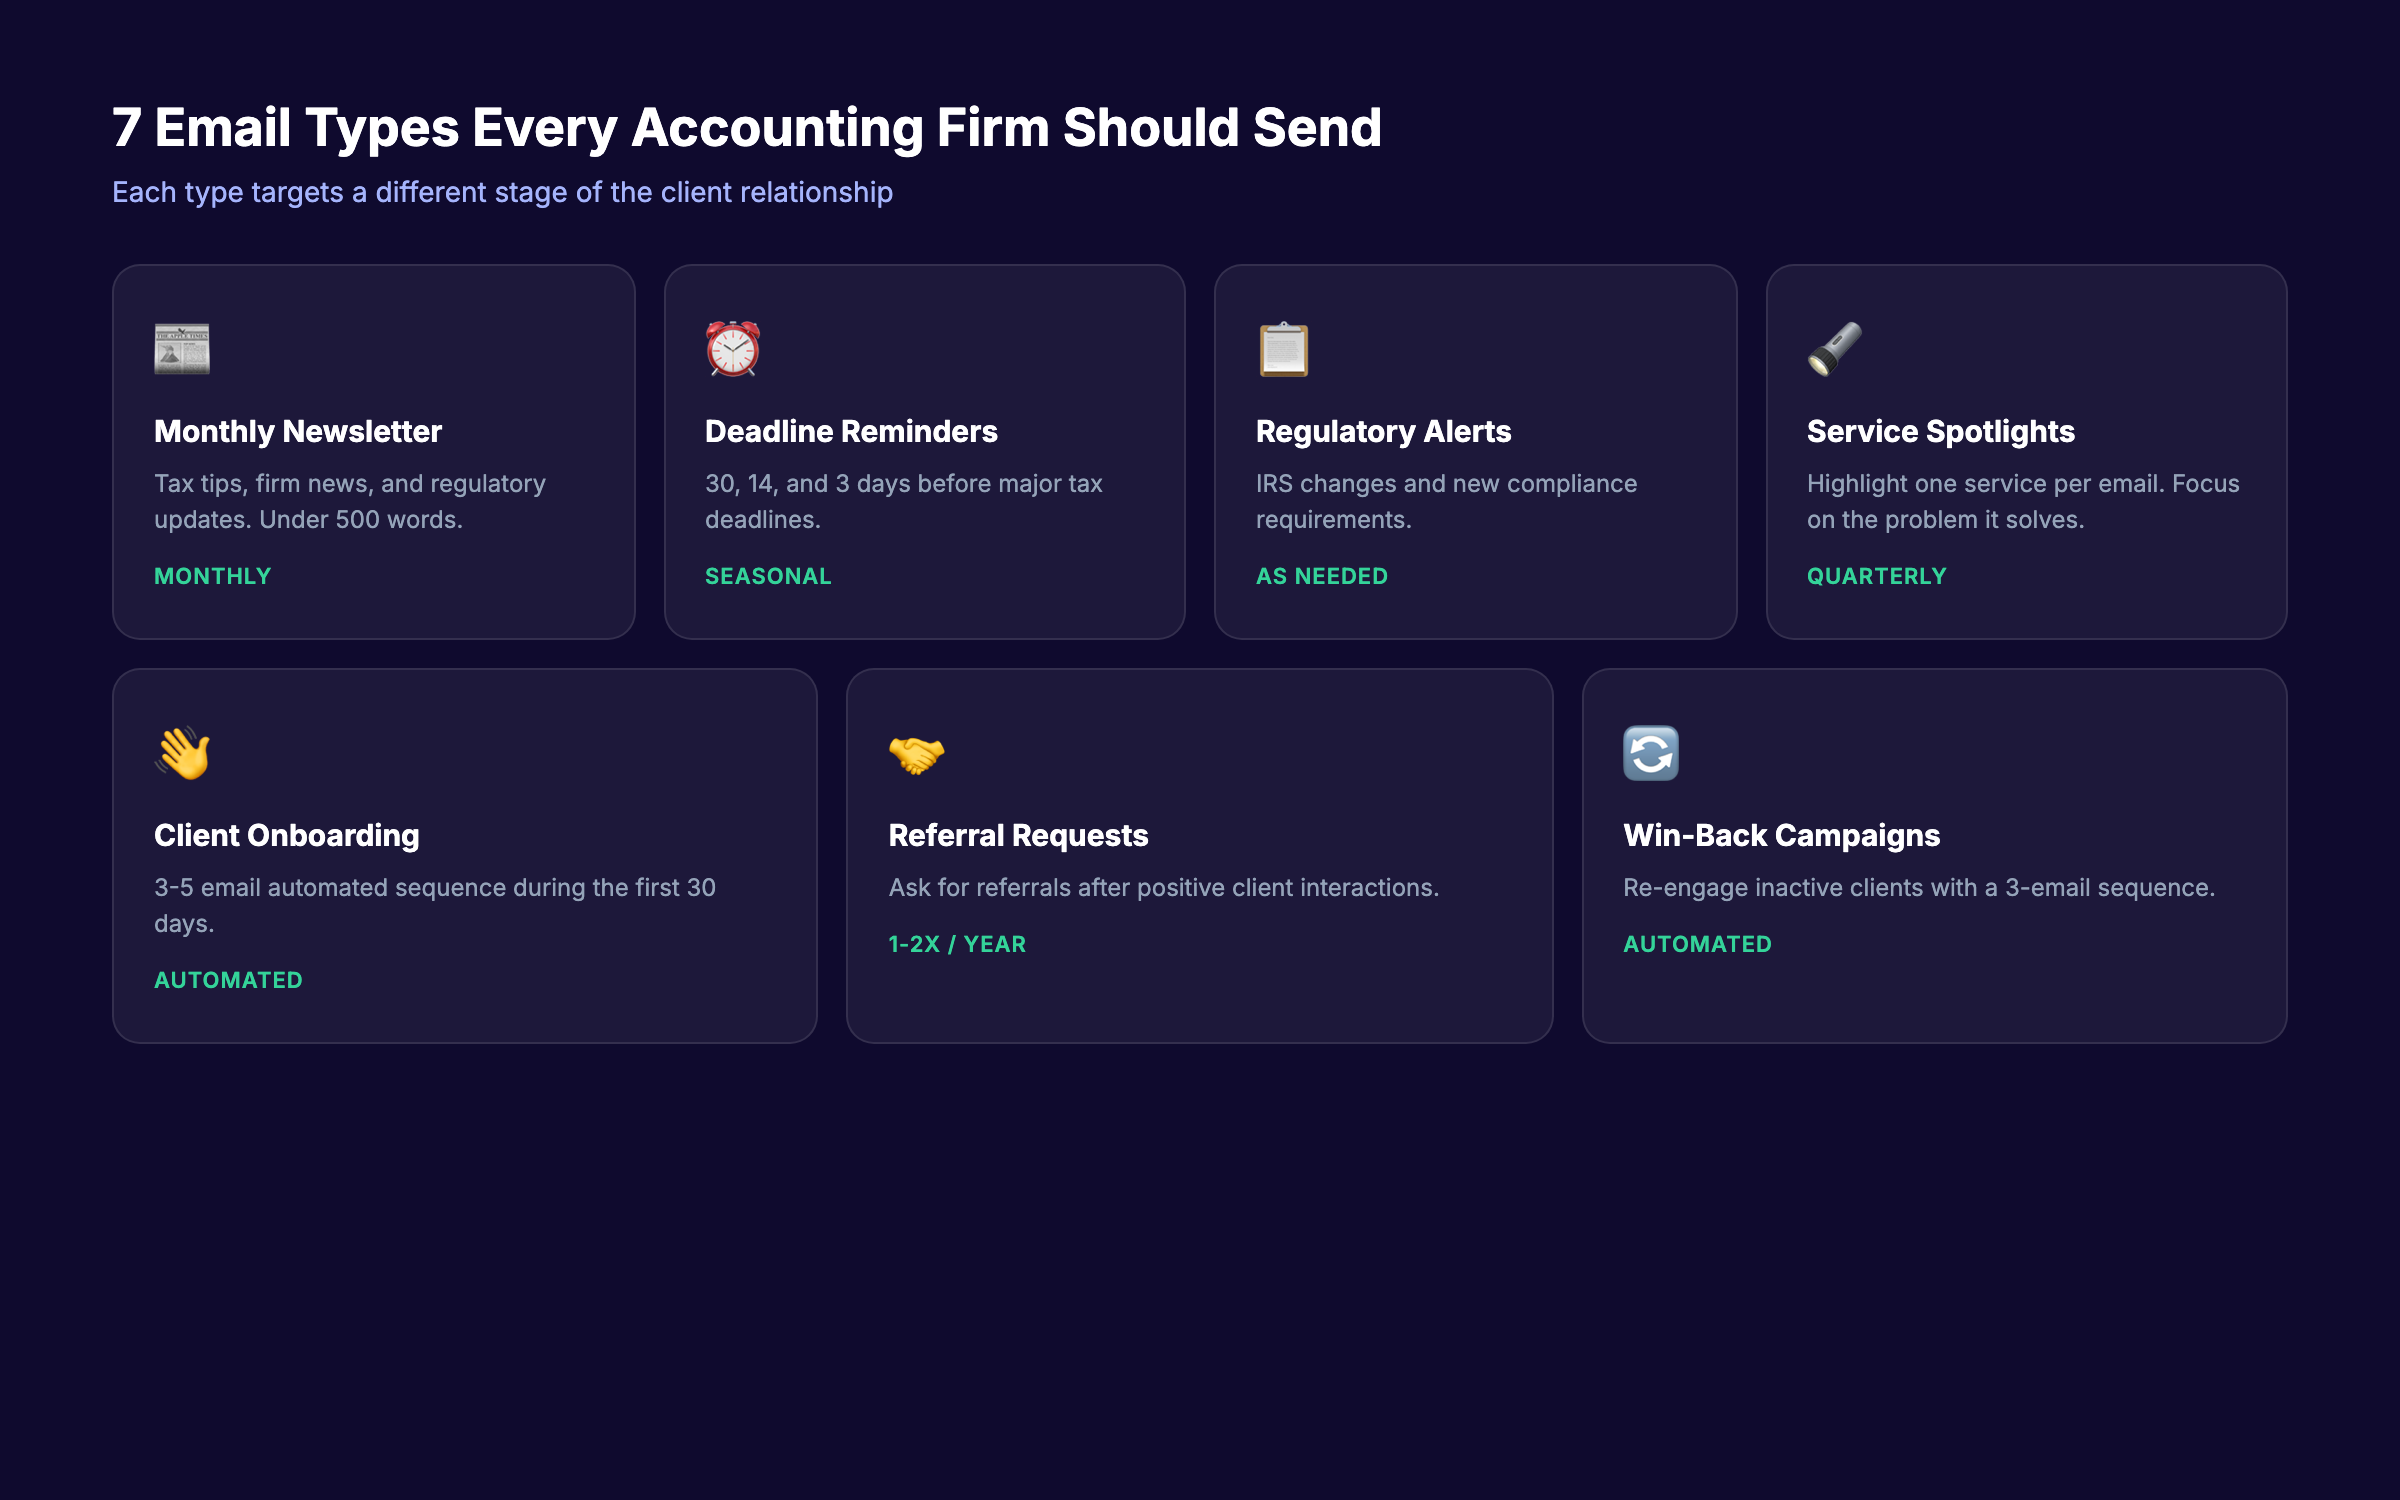2400x1500 pixels.
Task: Select the Deadline Reminders card
Action: [x=925, y=450]
